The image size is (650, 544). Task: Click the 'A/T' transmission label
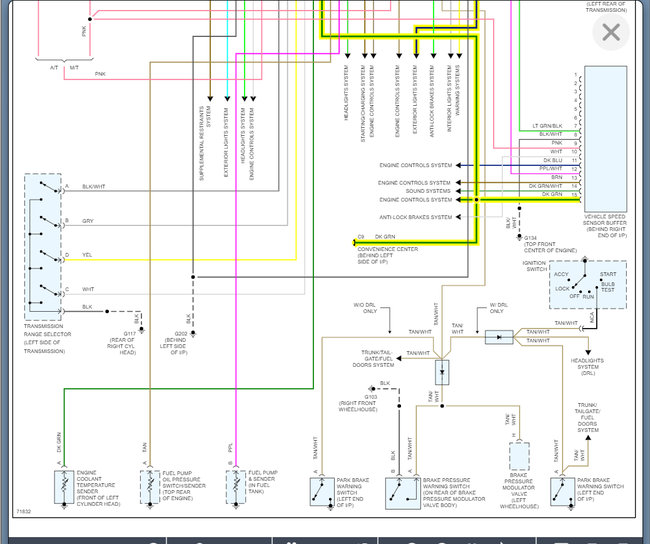(54, 68)
